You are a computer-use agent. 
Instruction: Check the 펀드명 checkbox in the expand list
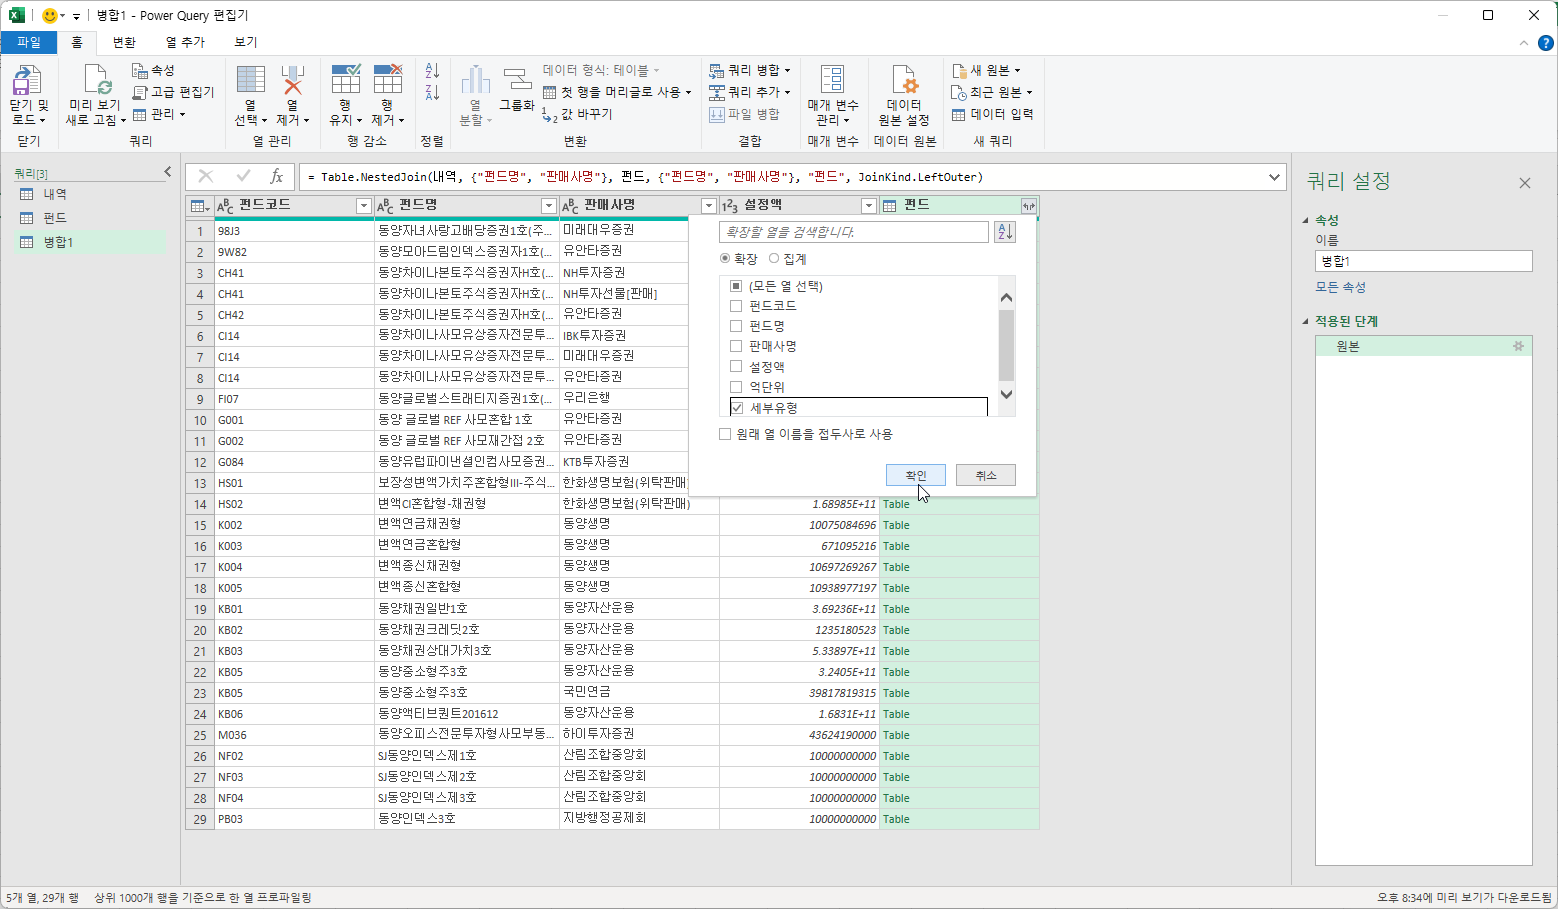point(736,326)
